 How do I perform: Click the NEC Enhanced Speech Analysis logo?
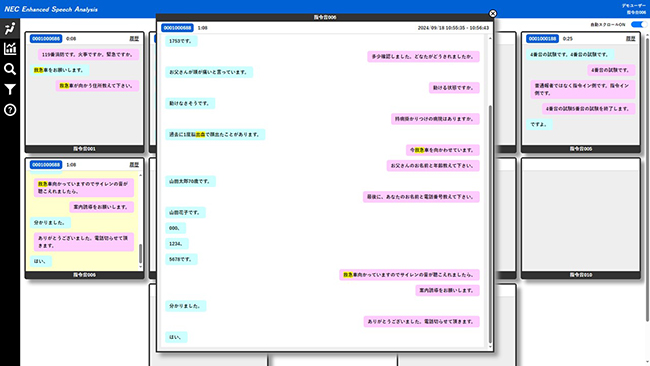click(x=51, y=9)
